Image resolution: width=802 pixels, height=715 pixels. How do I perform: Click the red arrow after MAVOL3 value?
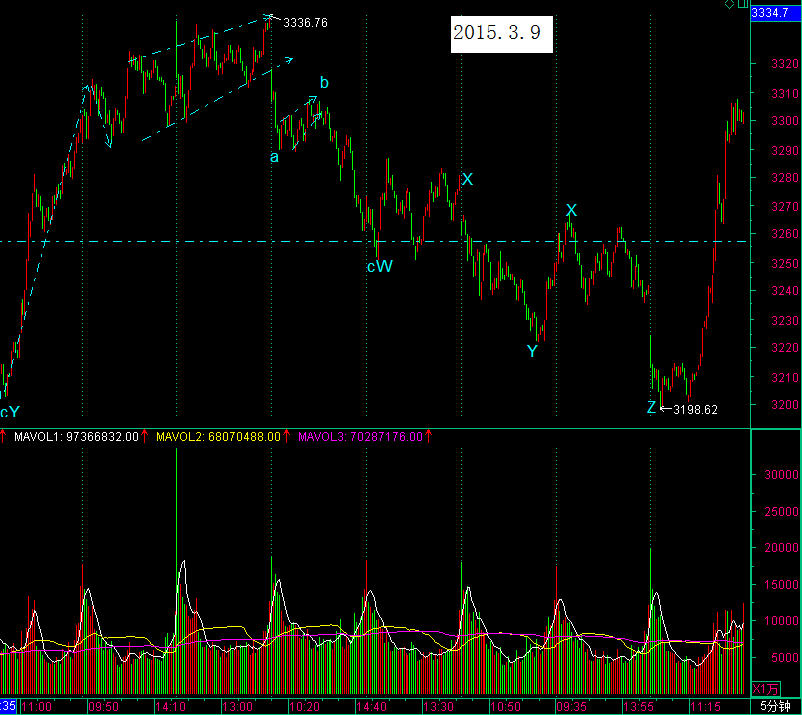(430, 437)
